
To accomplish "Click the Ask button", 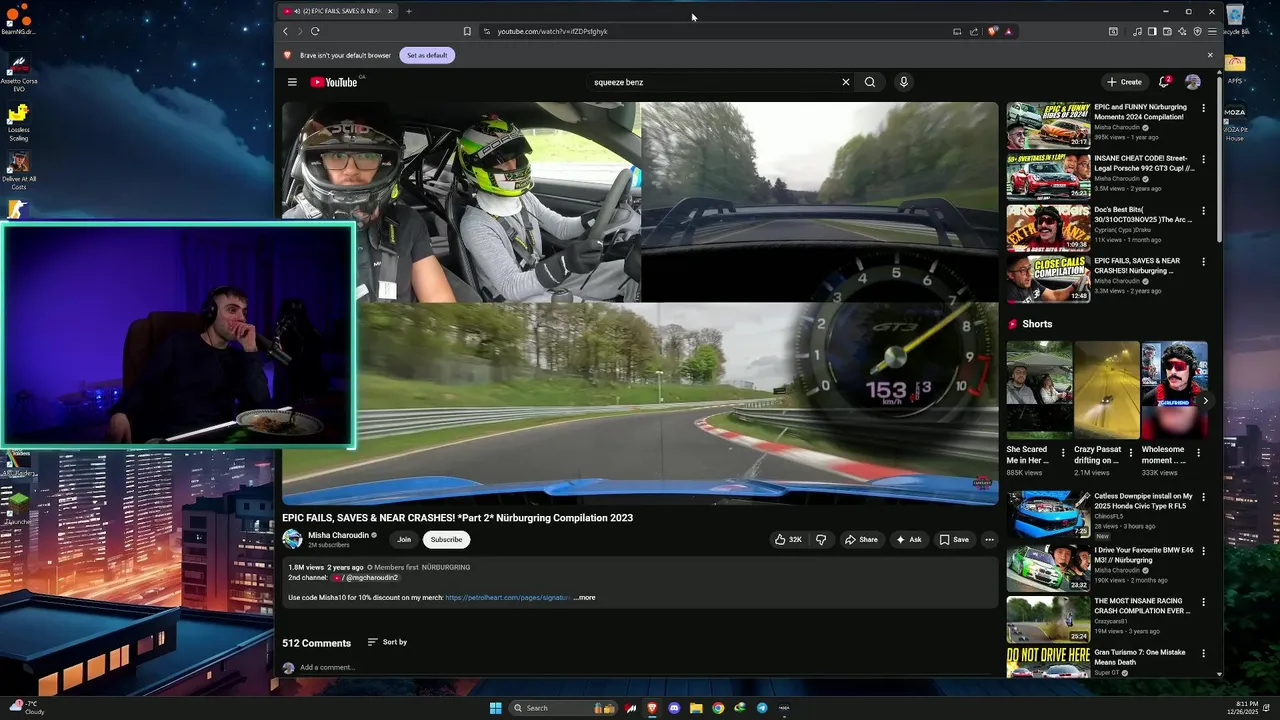I will [x=909, y=539].
